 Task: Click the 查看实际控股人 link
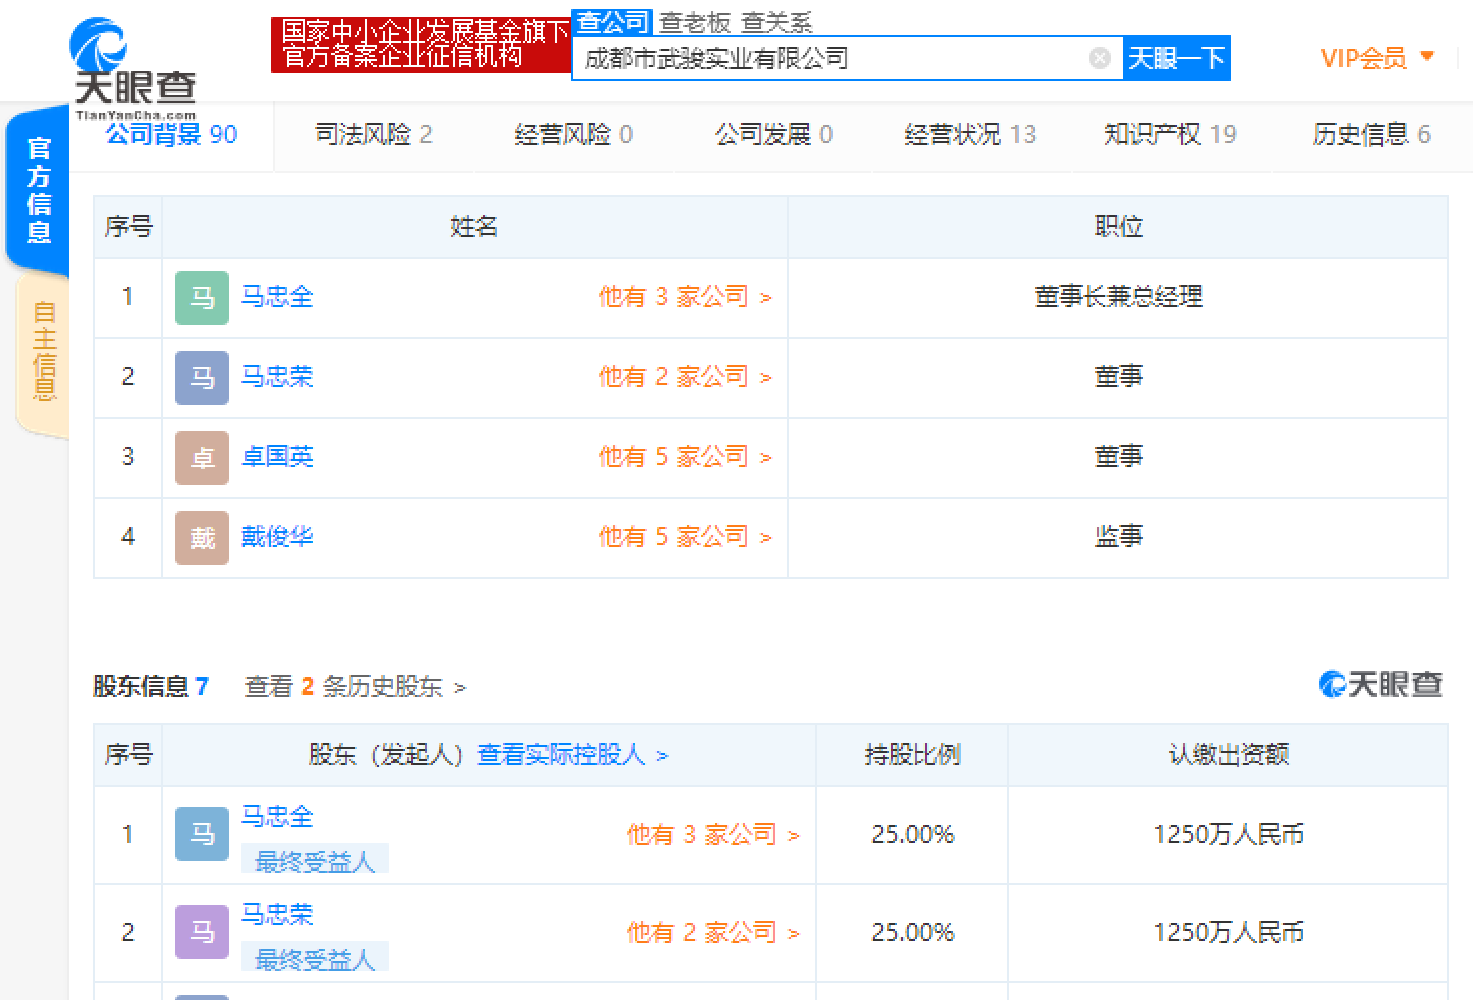[573, 755]
